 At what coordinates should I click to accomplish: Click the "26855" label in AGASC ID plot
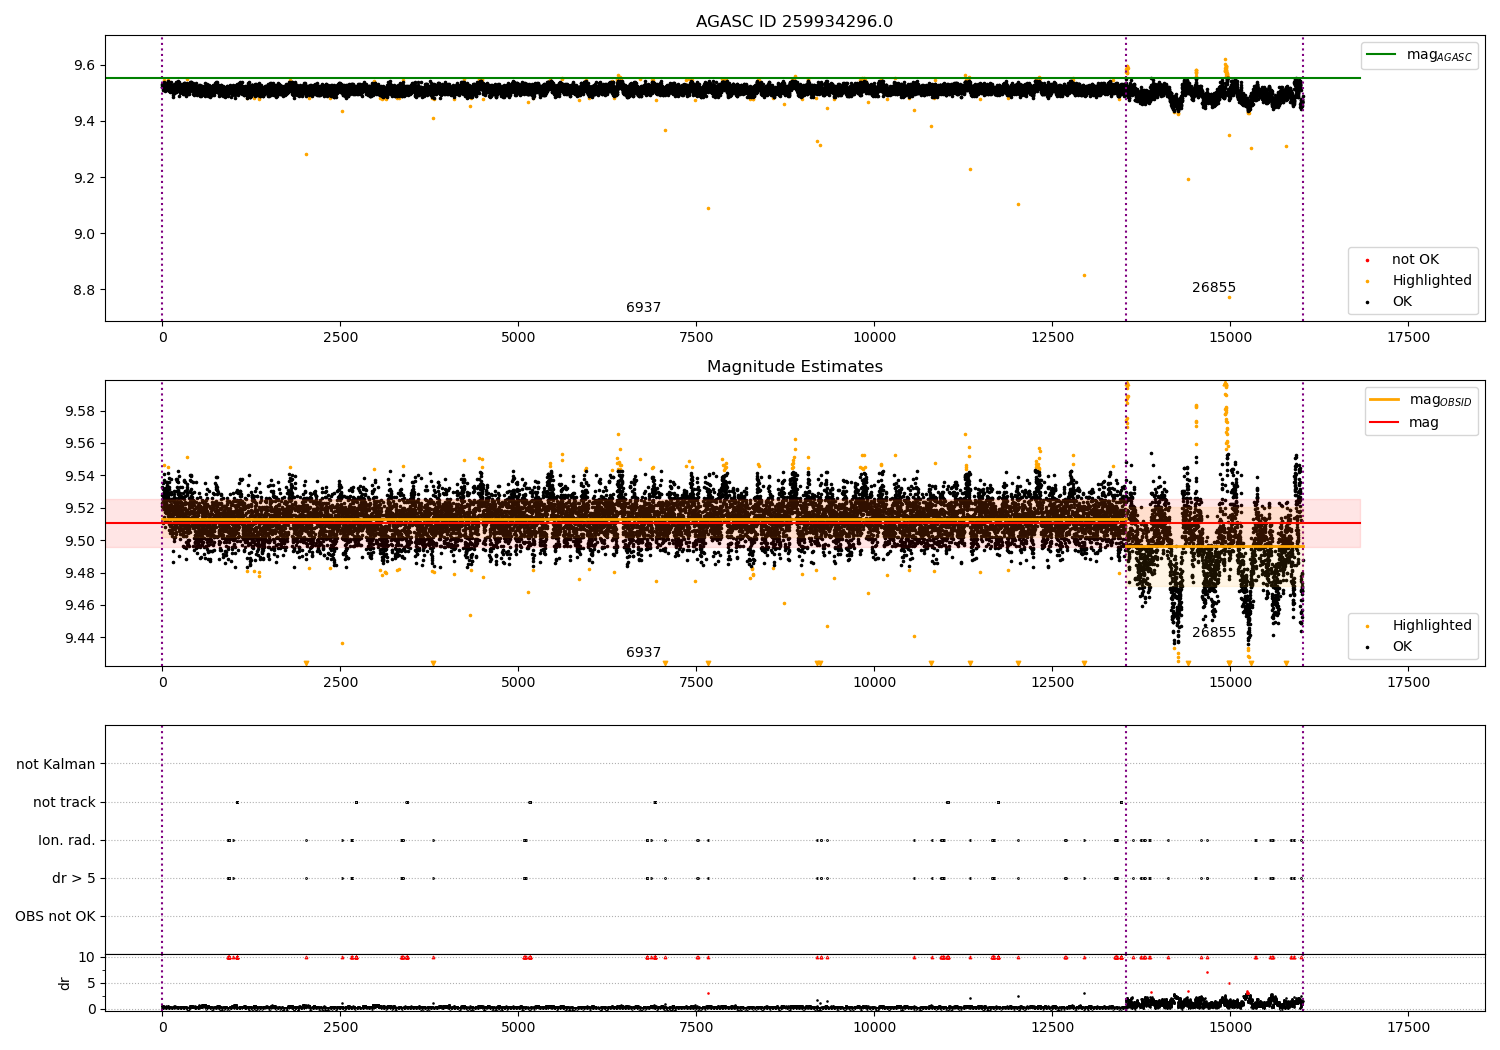click(1214, 288)
